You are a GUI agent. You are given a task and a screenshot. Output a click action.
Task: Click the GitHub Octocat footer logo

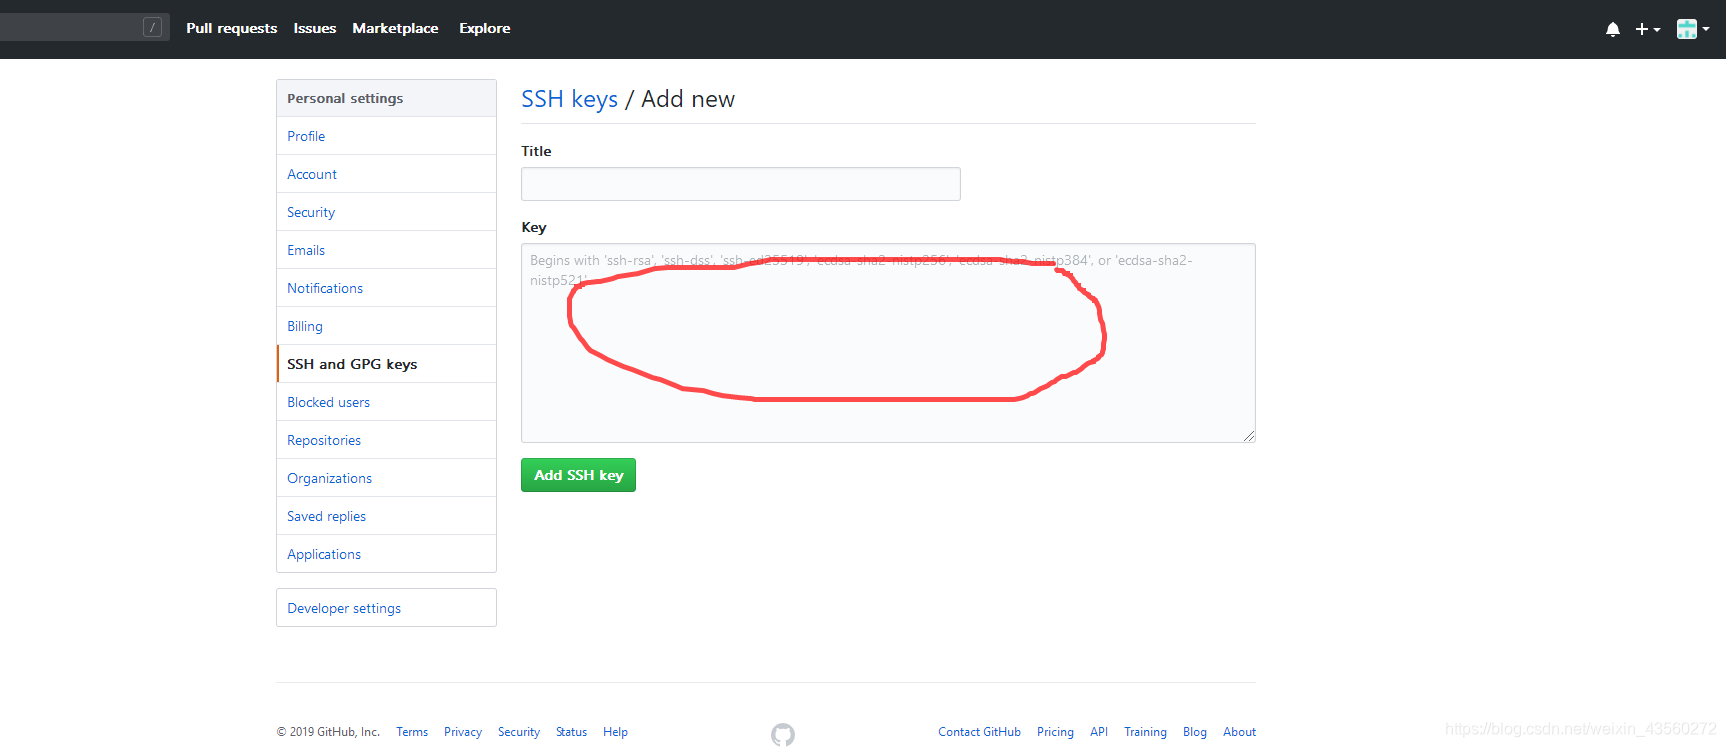[x=783, y=734]
